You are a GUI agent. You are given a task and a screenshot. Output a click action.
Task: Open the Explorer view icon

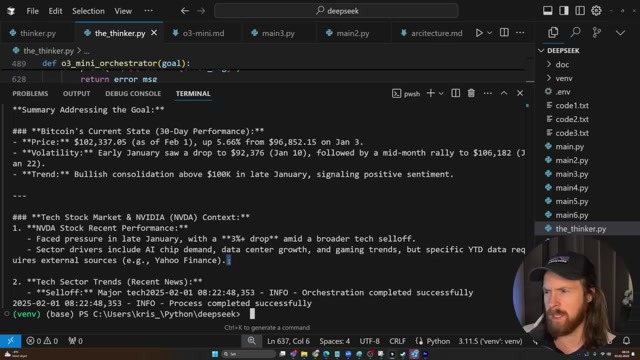pyautogui.click(x=553, y=33)
